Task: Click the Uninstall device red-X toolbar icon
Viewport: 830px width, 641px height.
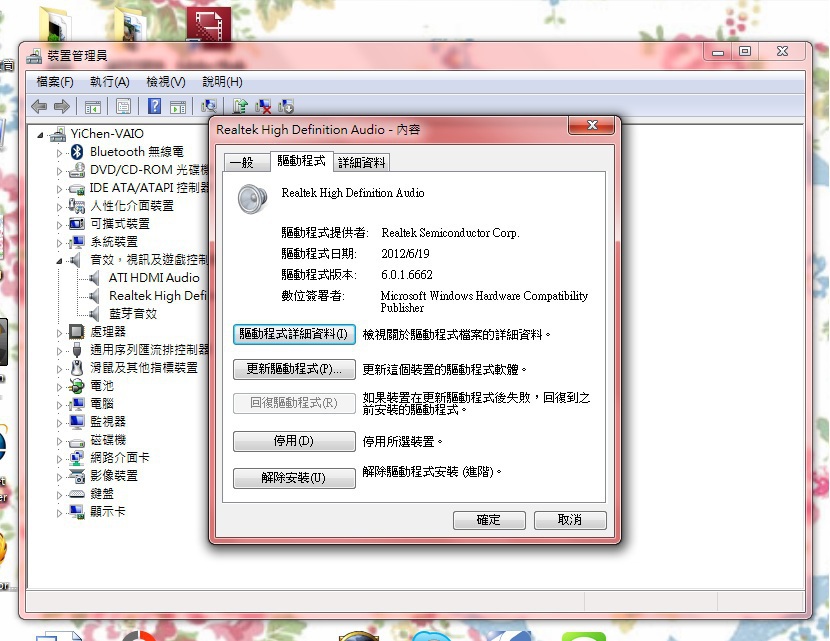Action: (x=263, y=106)
